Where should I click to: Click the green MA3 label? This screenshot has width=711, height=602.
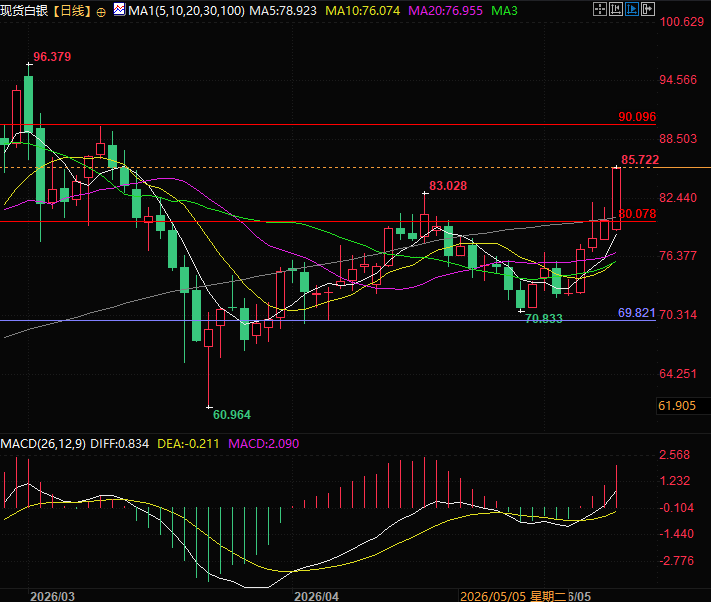(504, 10)
